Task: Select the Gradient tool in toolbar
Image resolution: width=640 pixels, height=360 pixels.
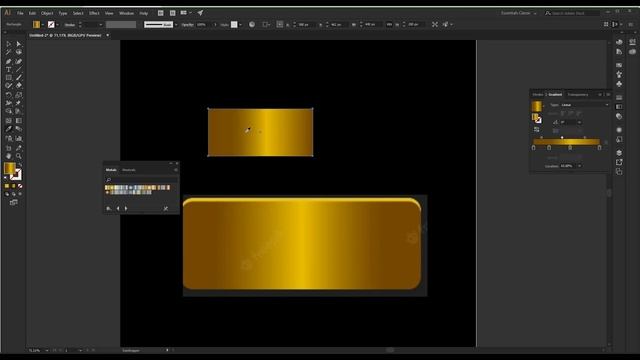Action: [x=19, y=121]
